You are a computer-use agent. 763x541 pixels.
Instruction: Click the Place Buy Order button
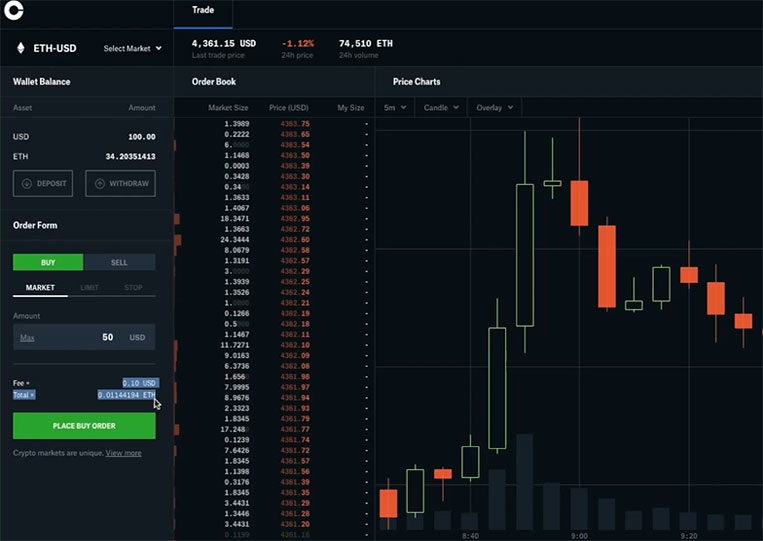pyautogui.click(x=84, y=426)
